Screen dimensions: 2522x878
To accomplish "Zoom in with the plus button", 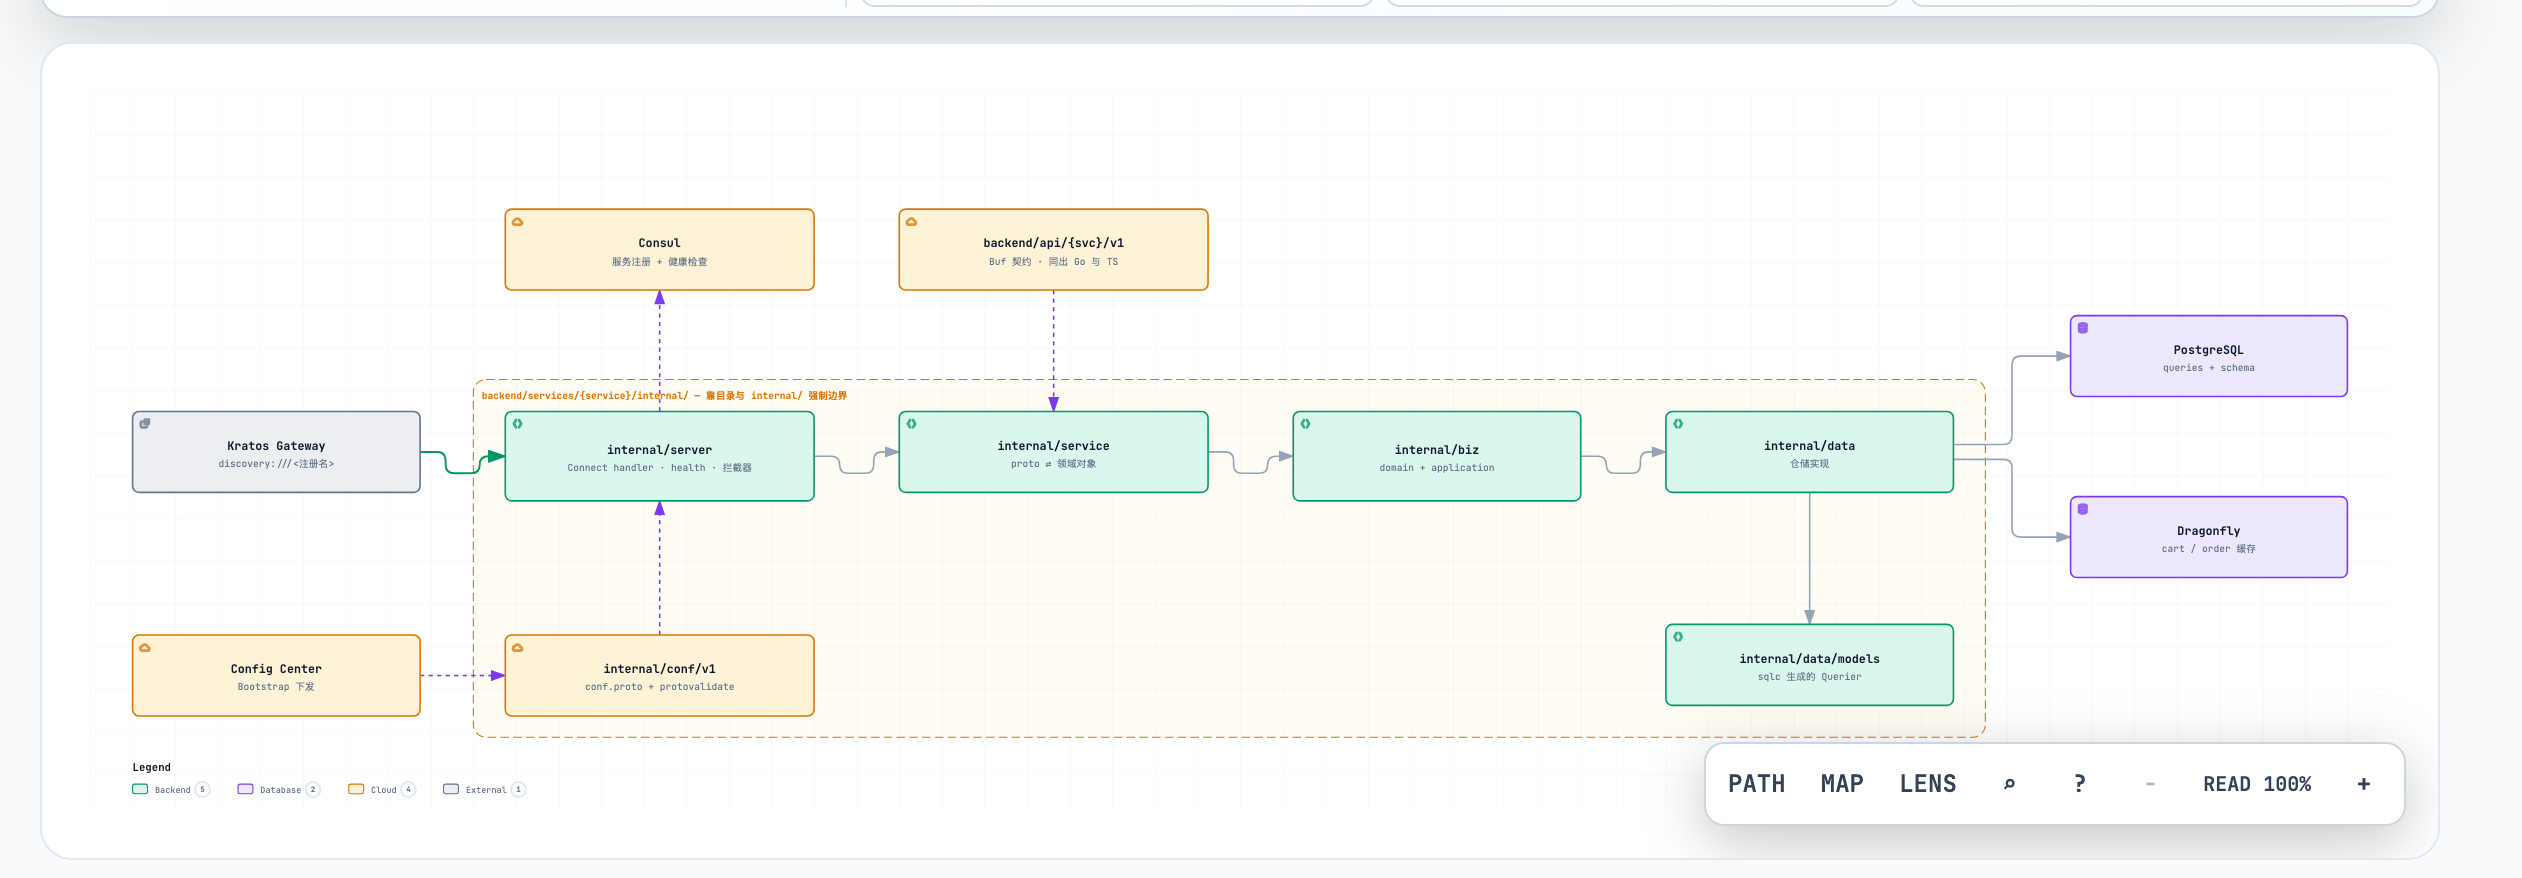I will 2364,784.
